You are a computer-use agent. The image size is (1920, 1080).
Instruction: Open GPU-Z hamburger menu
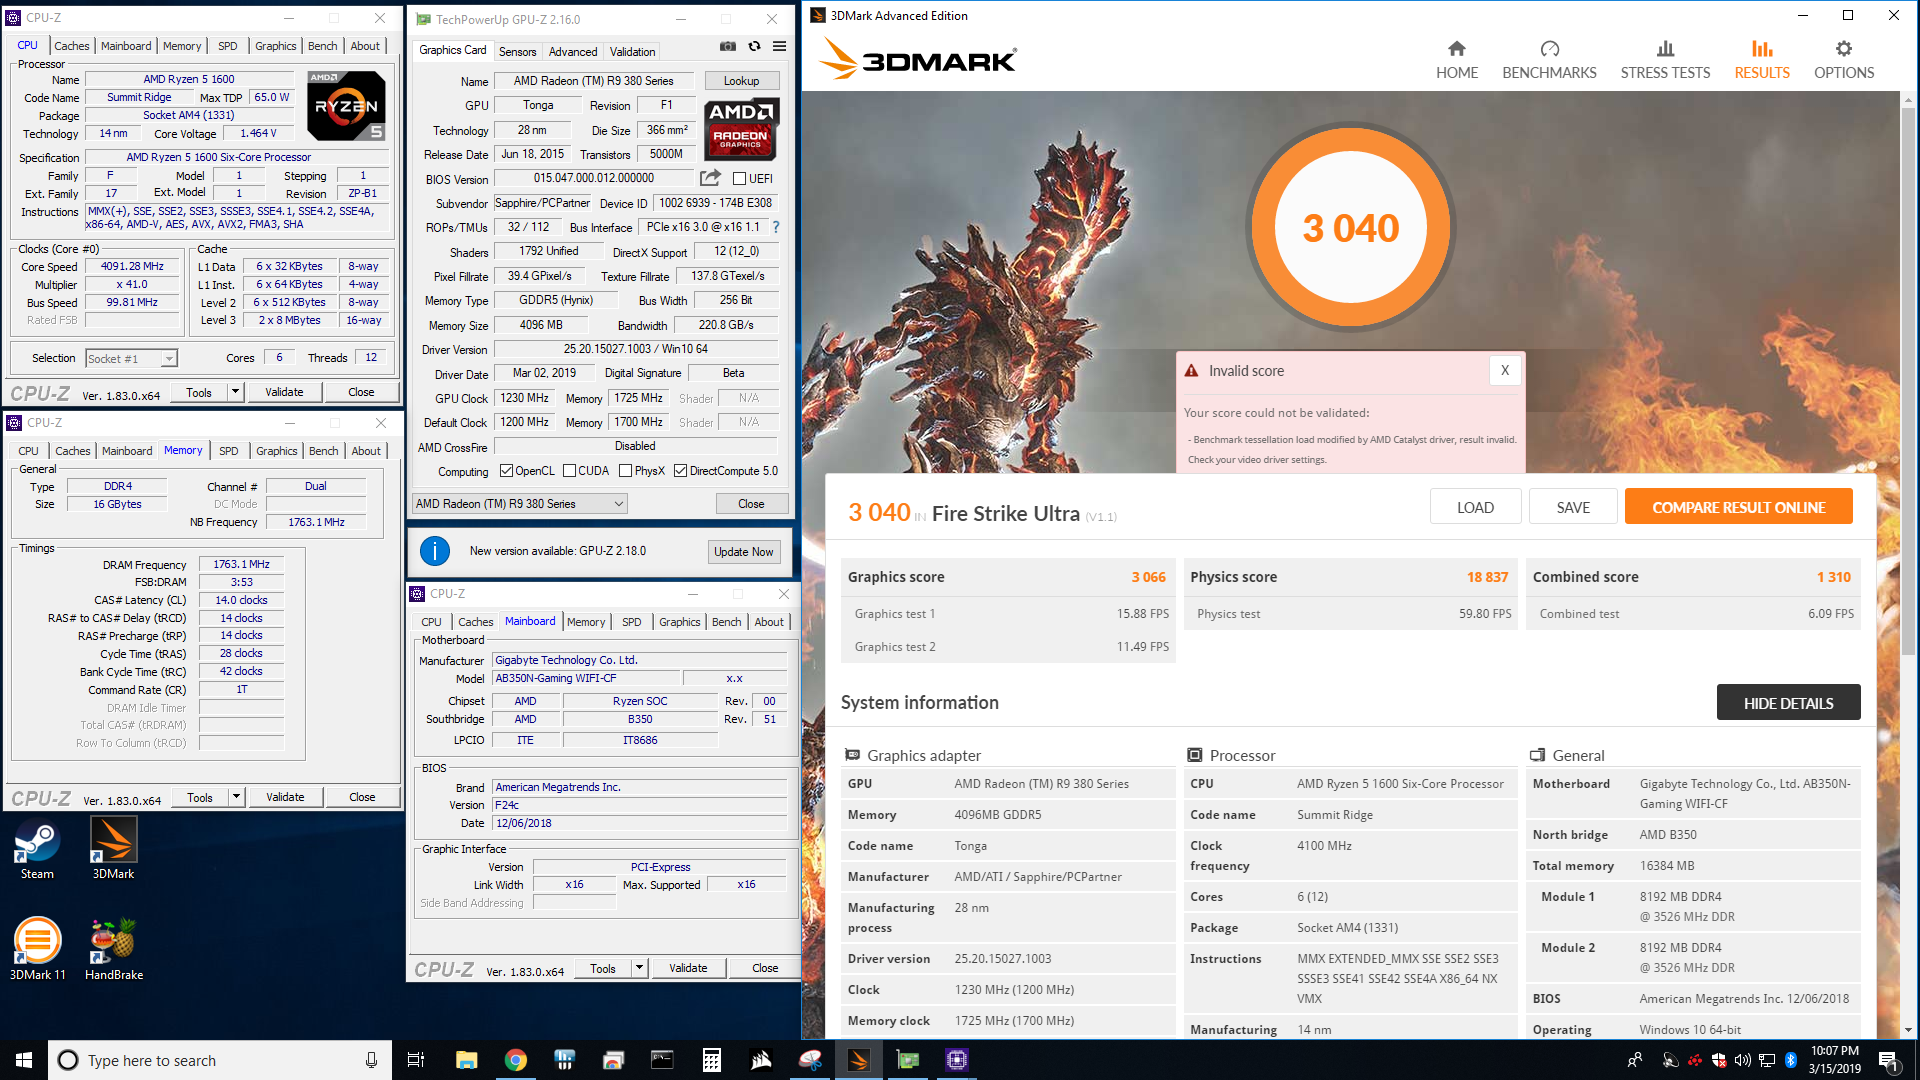point(780,47)
